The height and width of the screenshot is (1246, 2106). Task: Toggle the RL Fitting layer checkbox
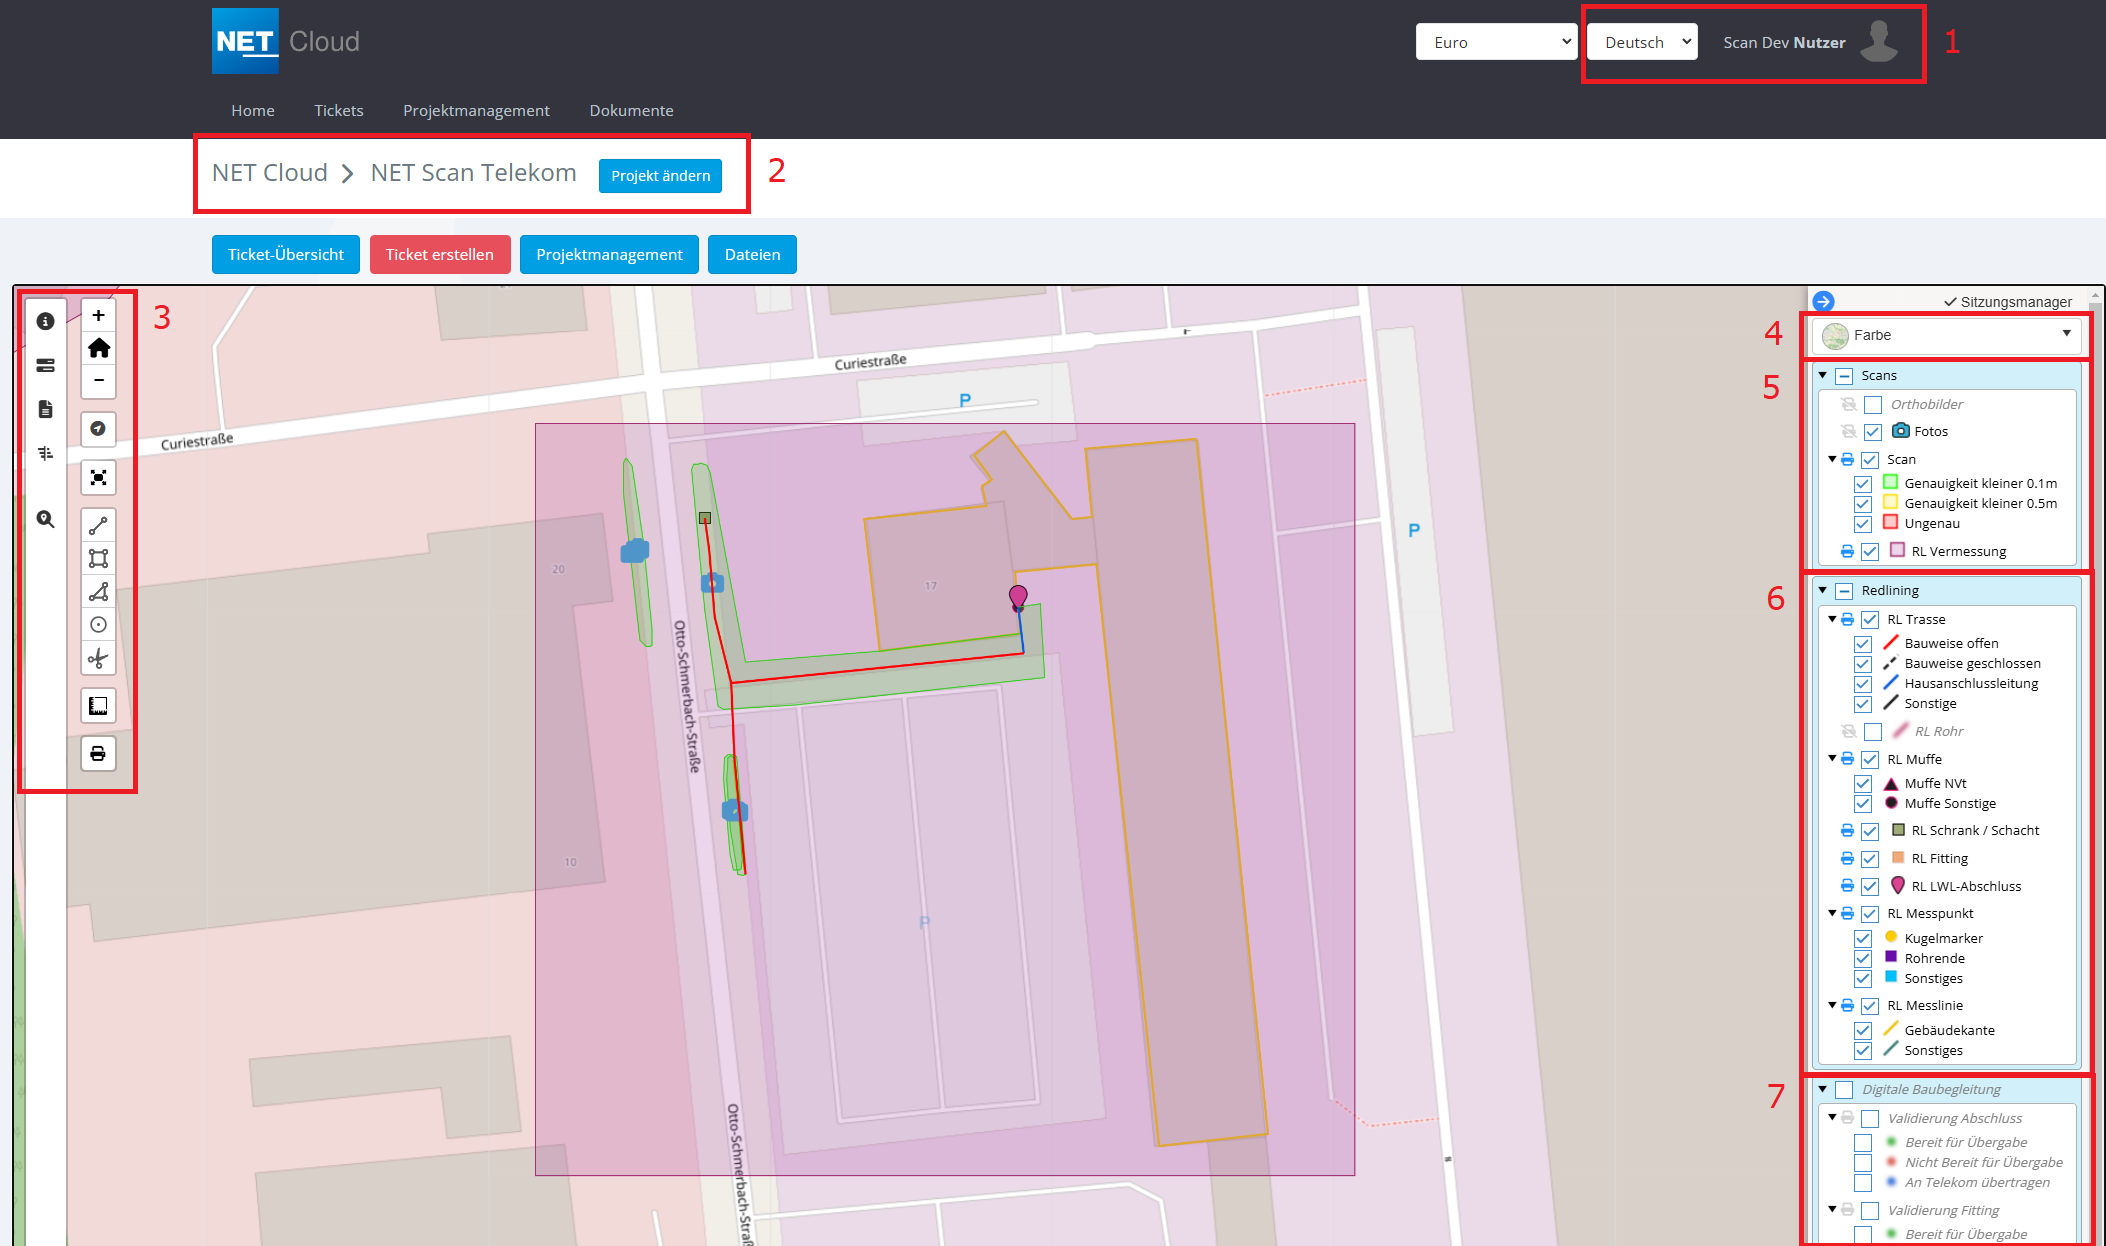click(x=1870, y=859)
